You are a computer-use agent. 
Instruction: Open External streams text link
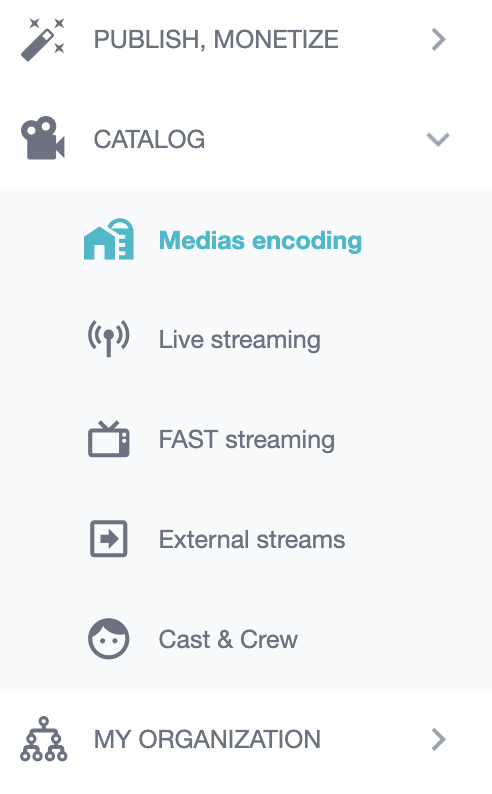coord(252,539)
